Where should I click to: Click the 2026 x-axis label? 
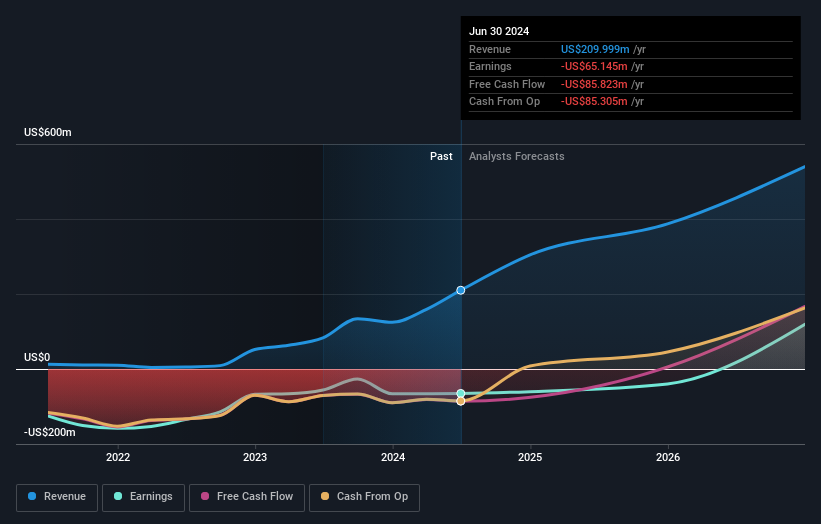coord(668,457)
